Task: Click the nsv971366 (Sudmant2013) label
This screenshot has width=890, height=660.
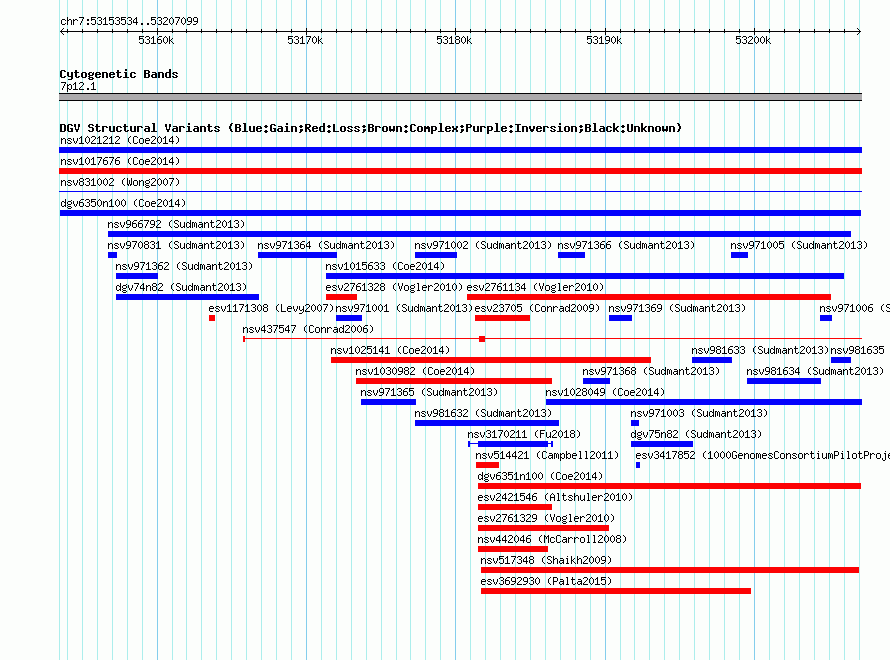Action: tap(626, 245)
